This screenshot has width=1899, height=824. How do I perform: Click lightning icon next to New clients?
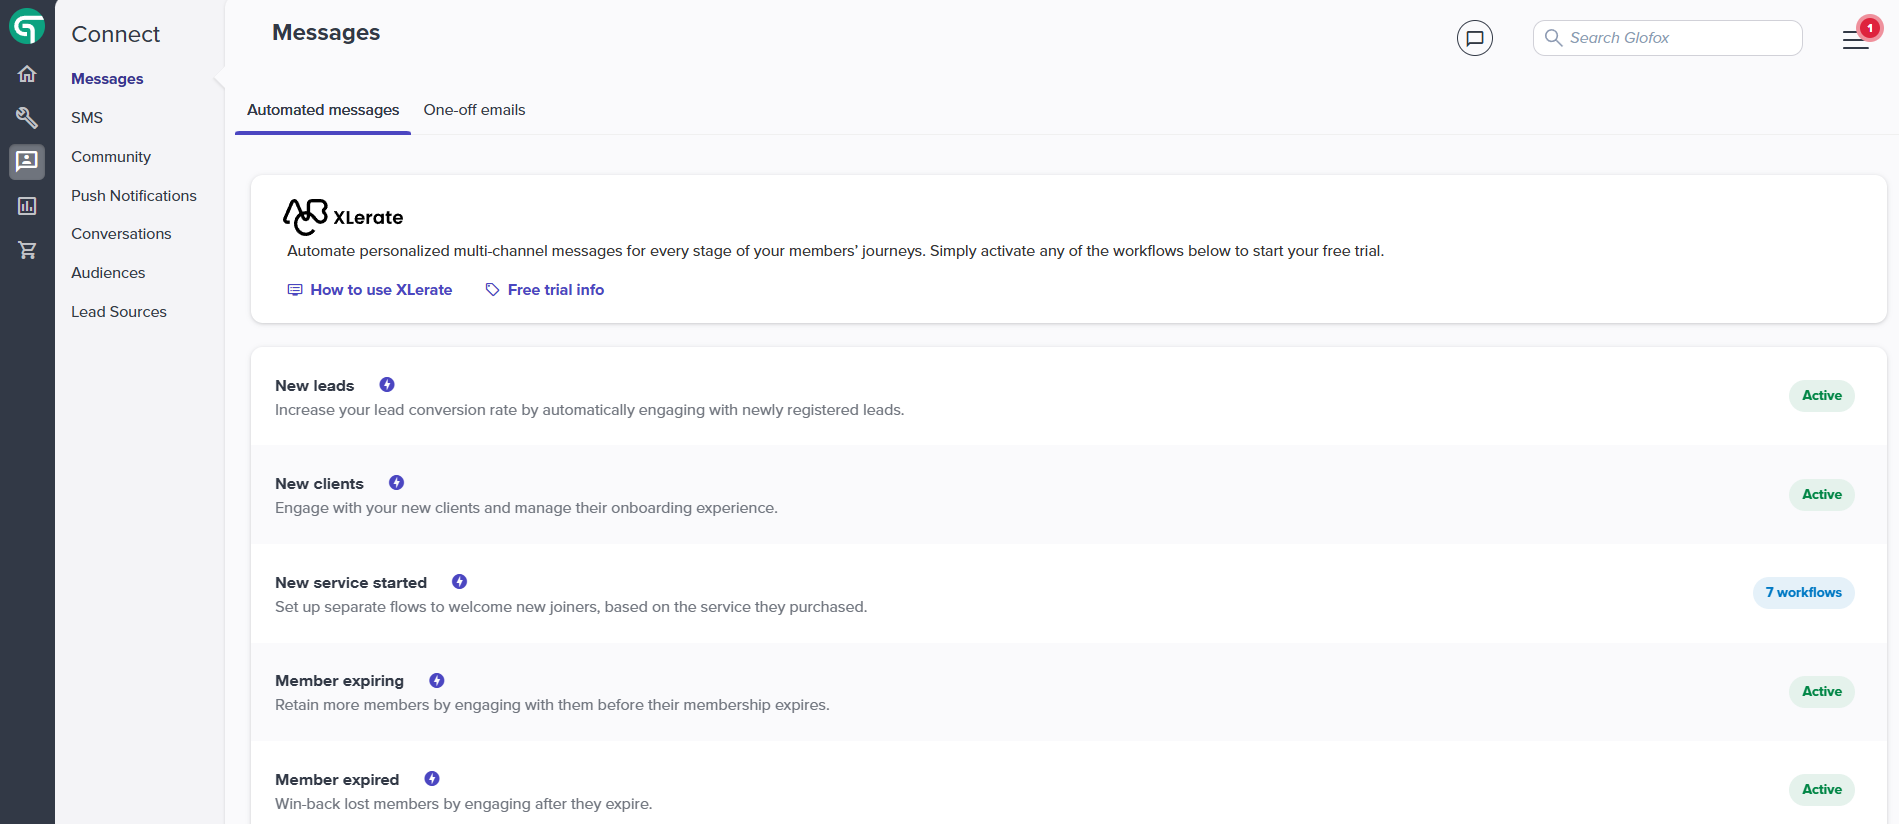tap(396, 483)
